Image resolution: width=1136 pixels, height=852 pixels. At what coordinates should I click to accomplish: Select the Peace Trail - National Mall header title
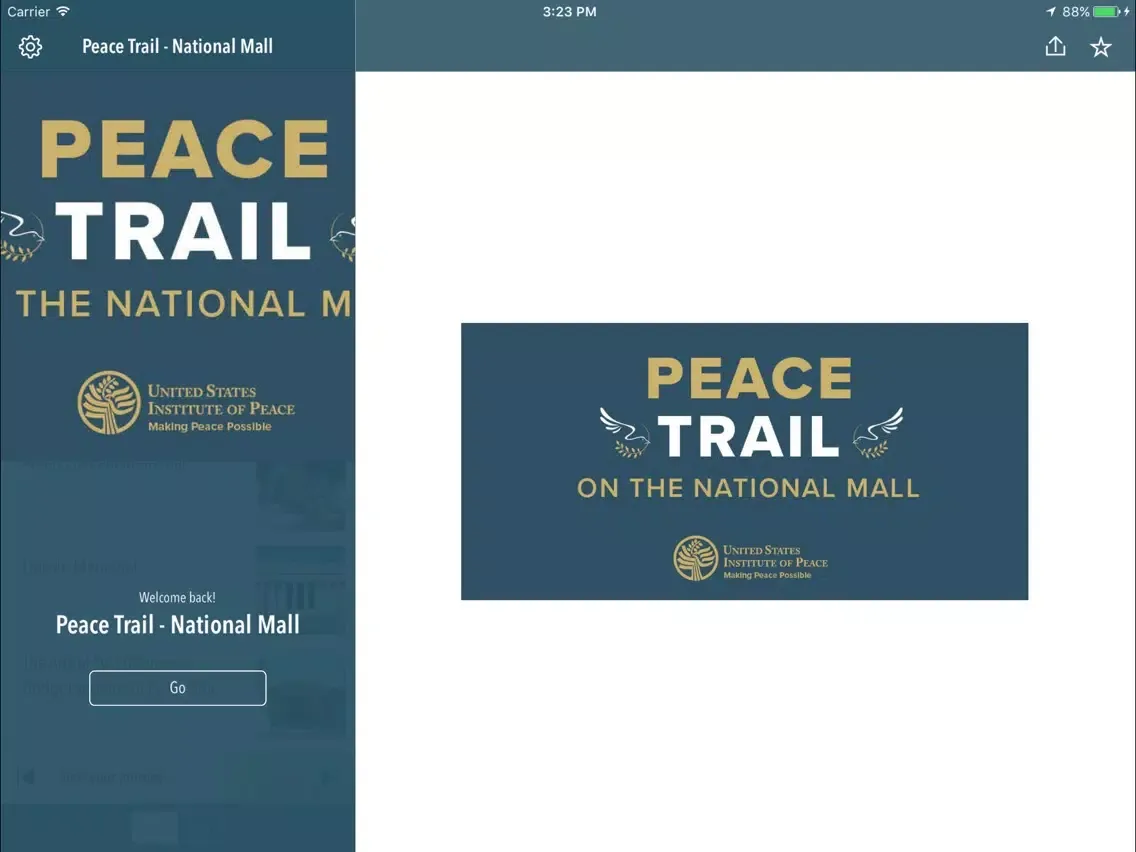click(x=178, y=46)
